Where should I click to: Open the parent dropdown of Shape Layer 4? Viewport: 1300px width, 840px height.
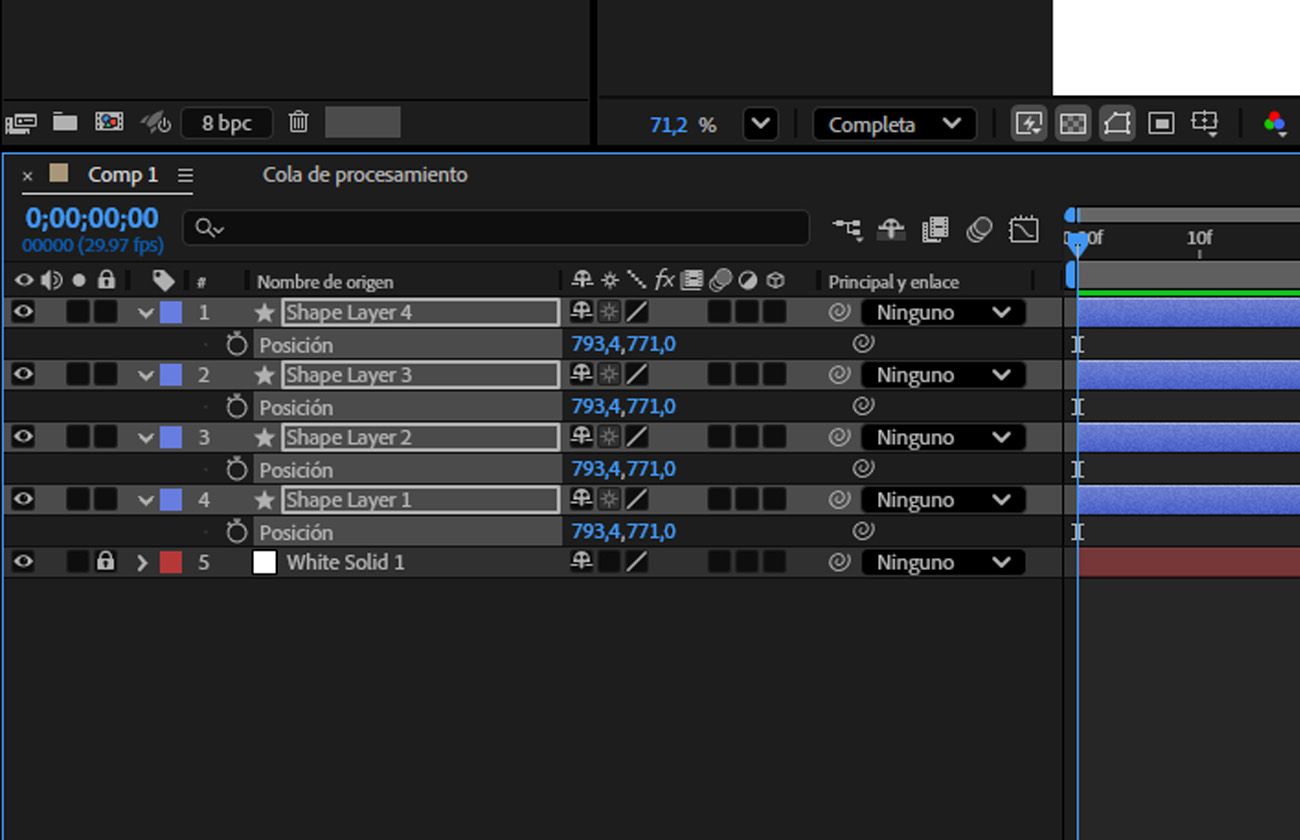click(943, 312)
